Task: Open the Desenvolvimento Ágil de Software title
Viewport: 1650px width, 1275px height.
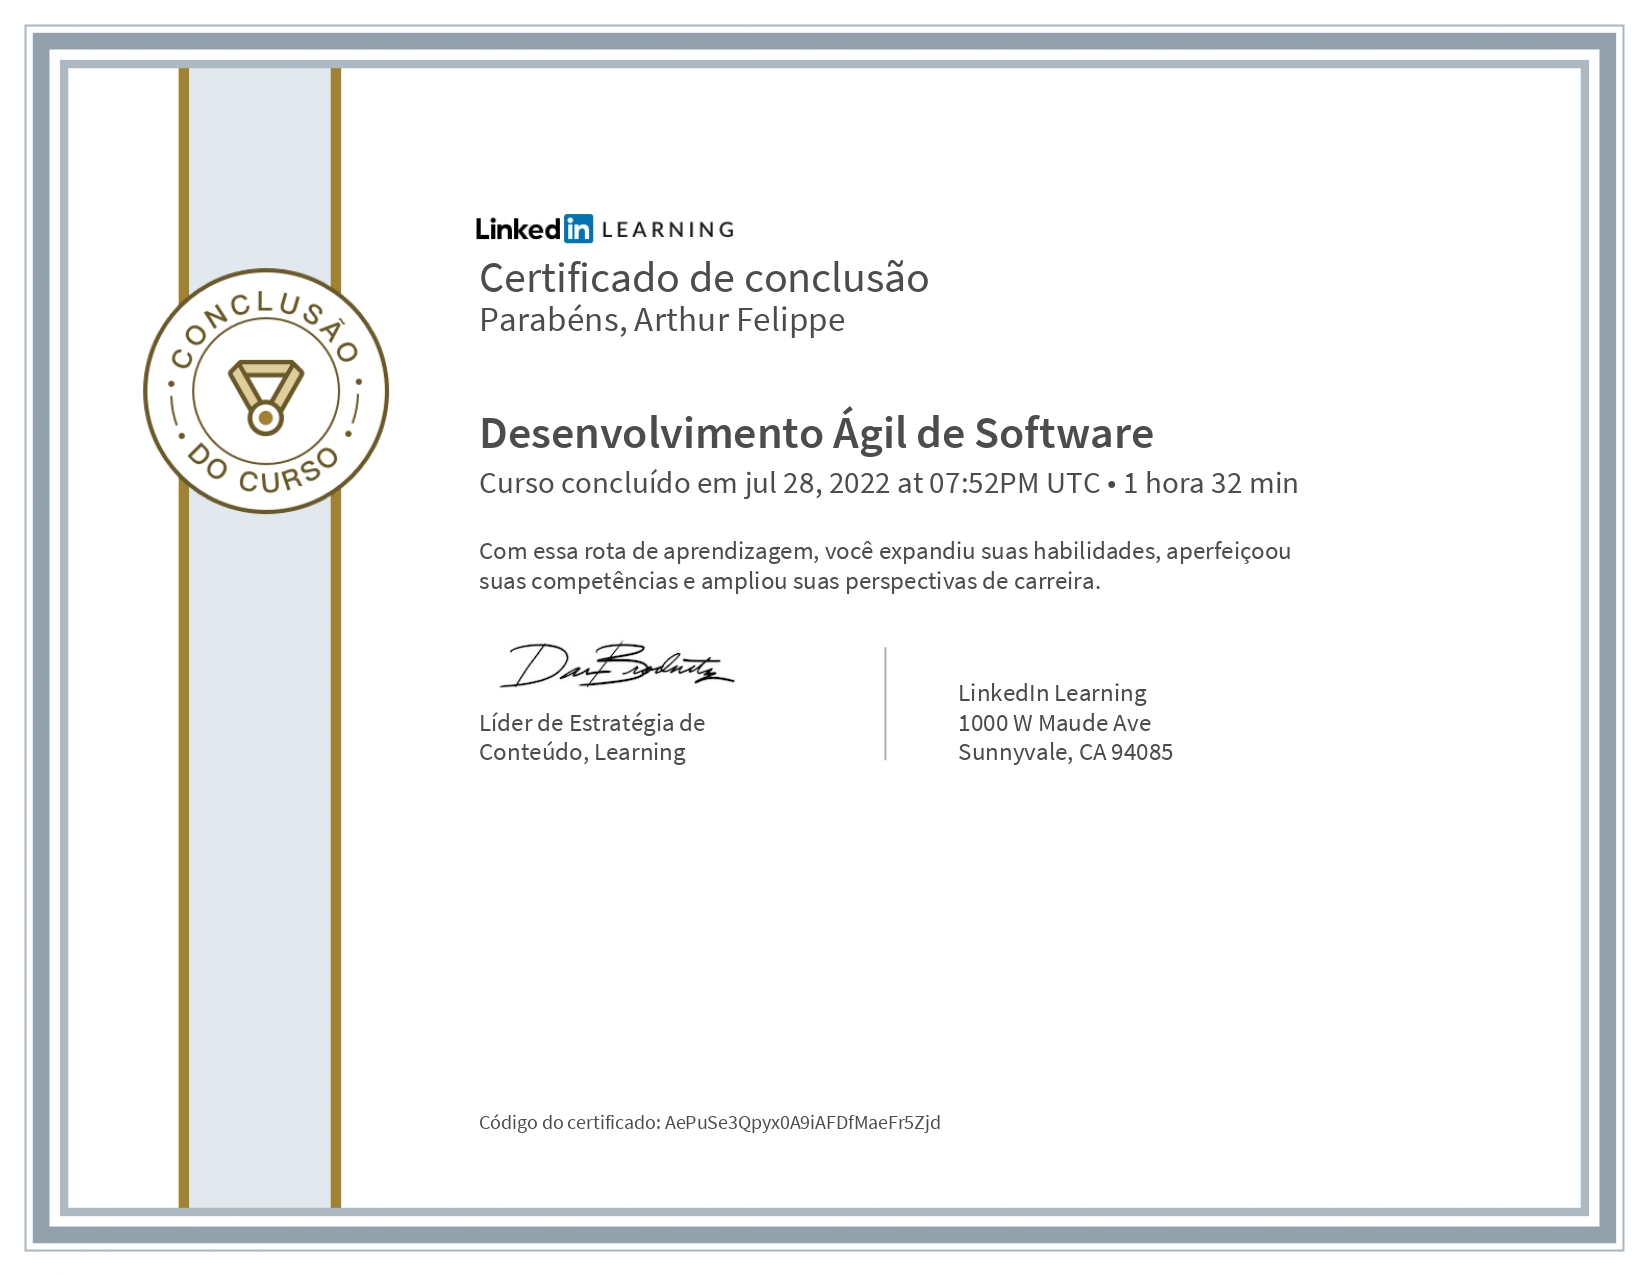Action: coord(816,433)
